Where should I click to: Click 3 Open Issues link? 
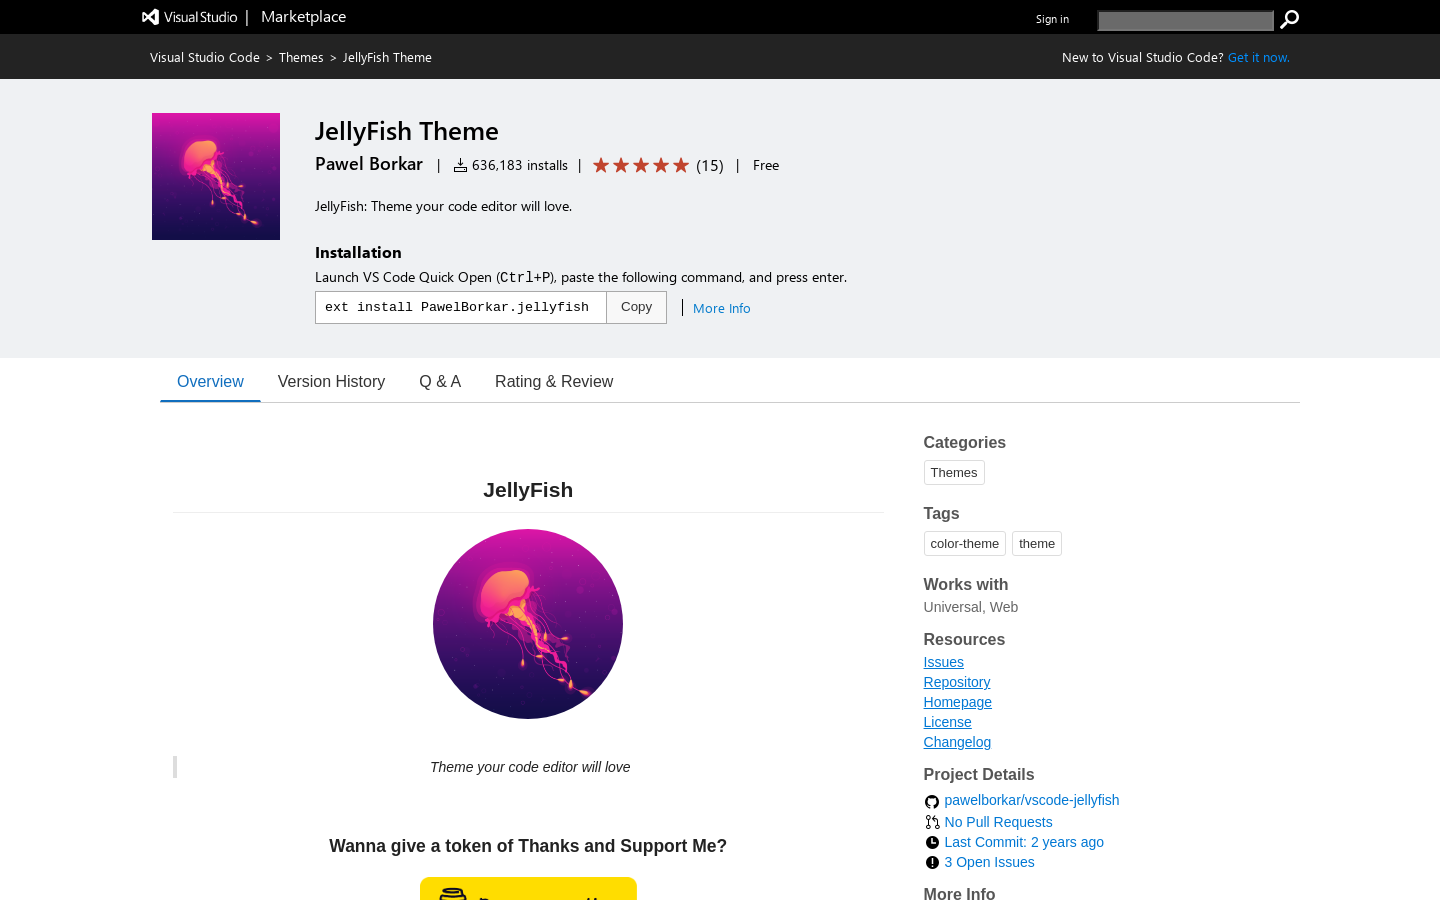(x=989, y=862)
